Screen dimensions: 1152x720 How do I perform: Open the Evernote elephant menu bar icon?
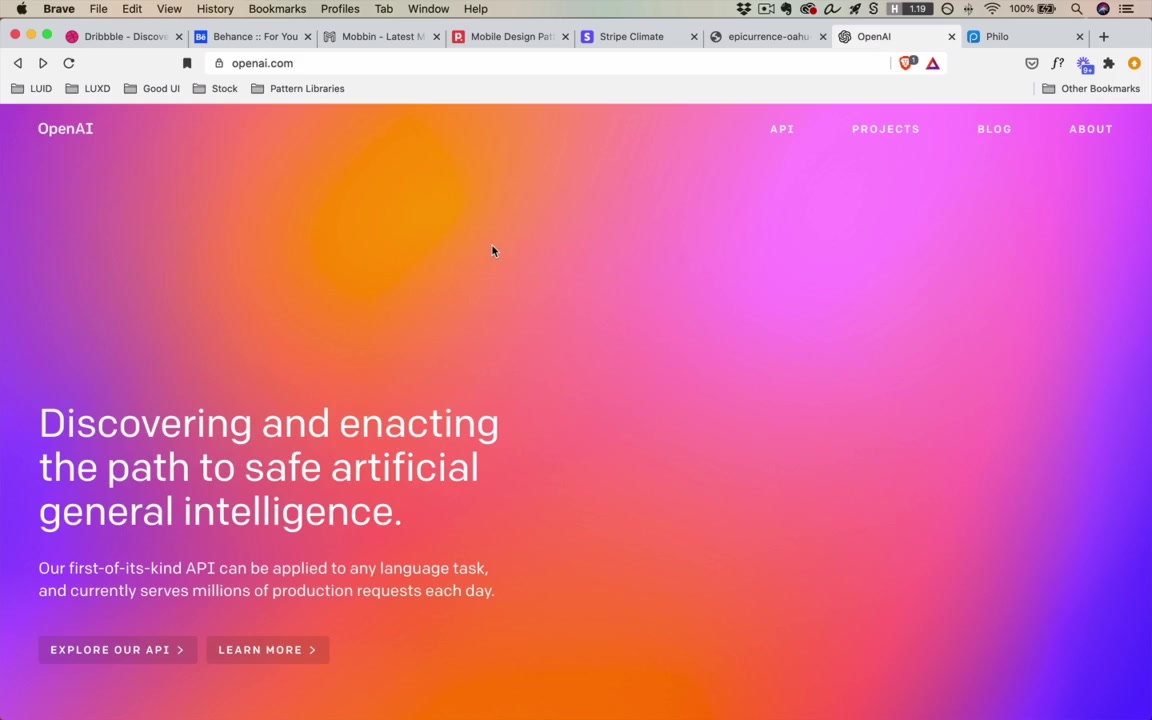click(787, 9)
